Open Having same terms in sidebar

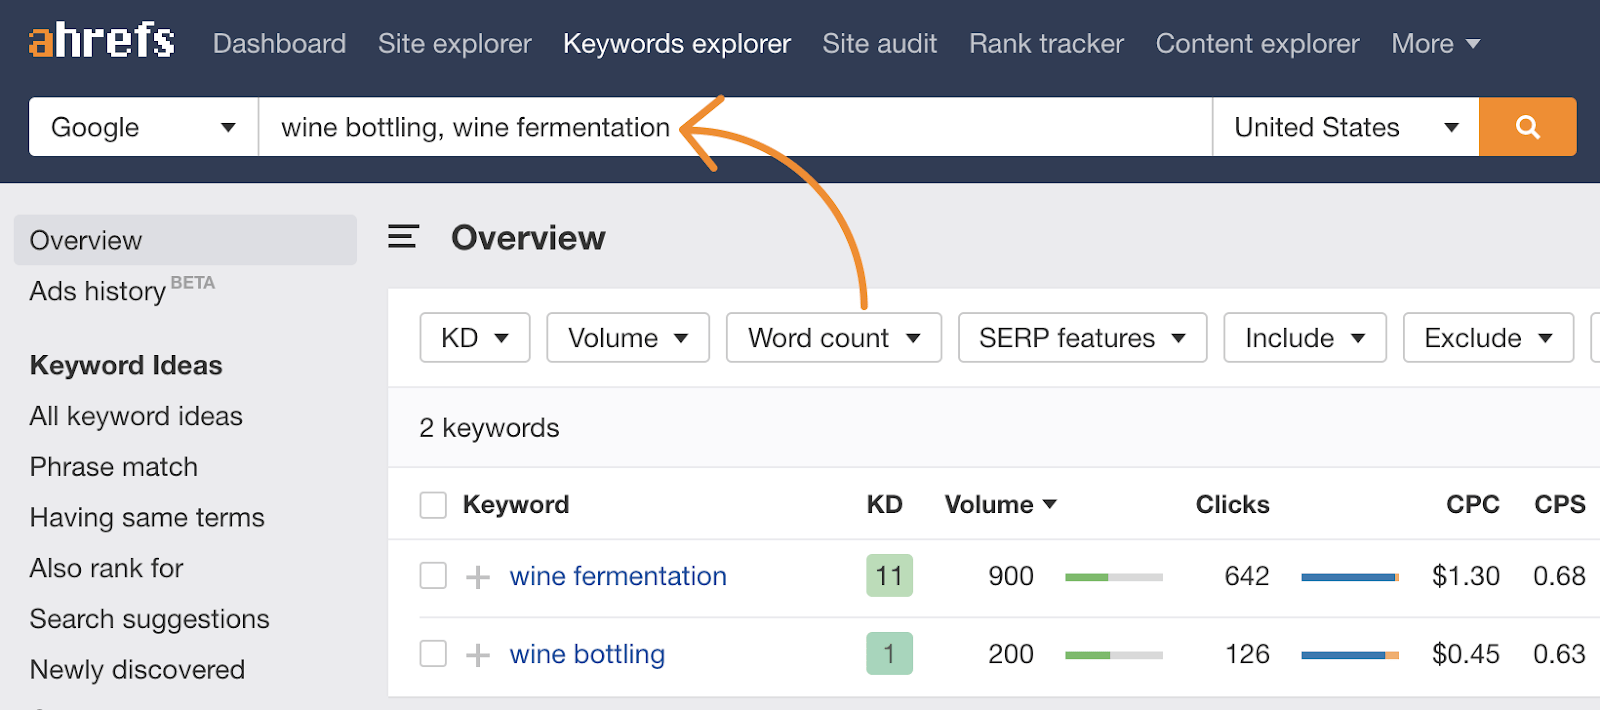pyautogui.click(x=147, y=518)
